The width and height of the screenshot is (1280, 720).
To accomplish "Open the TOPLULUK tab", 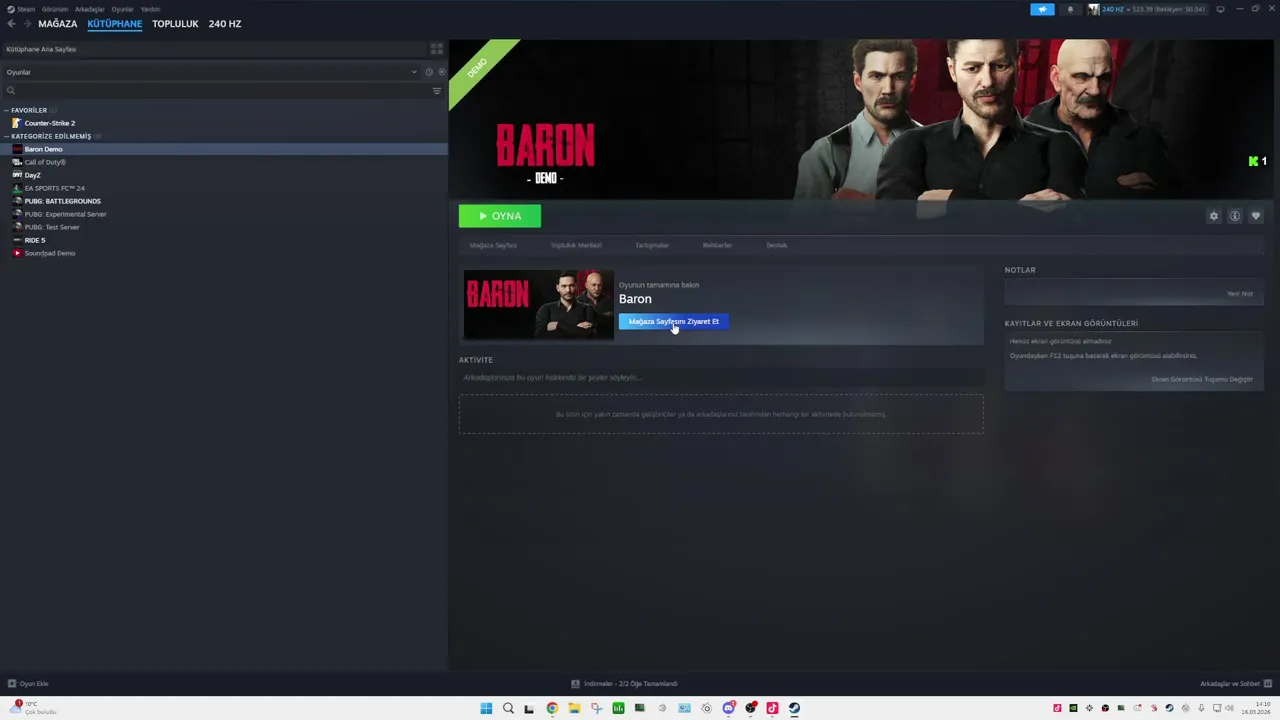I will pos(175,24).
